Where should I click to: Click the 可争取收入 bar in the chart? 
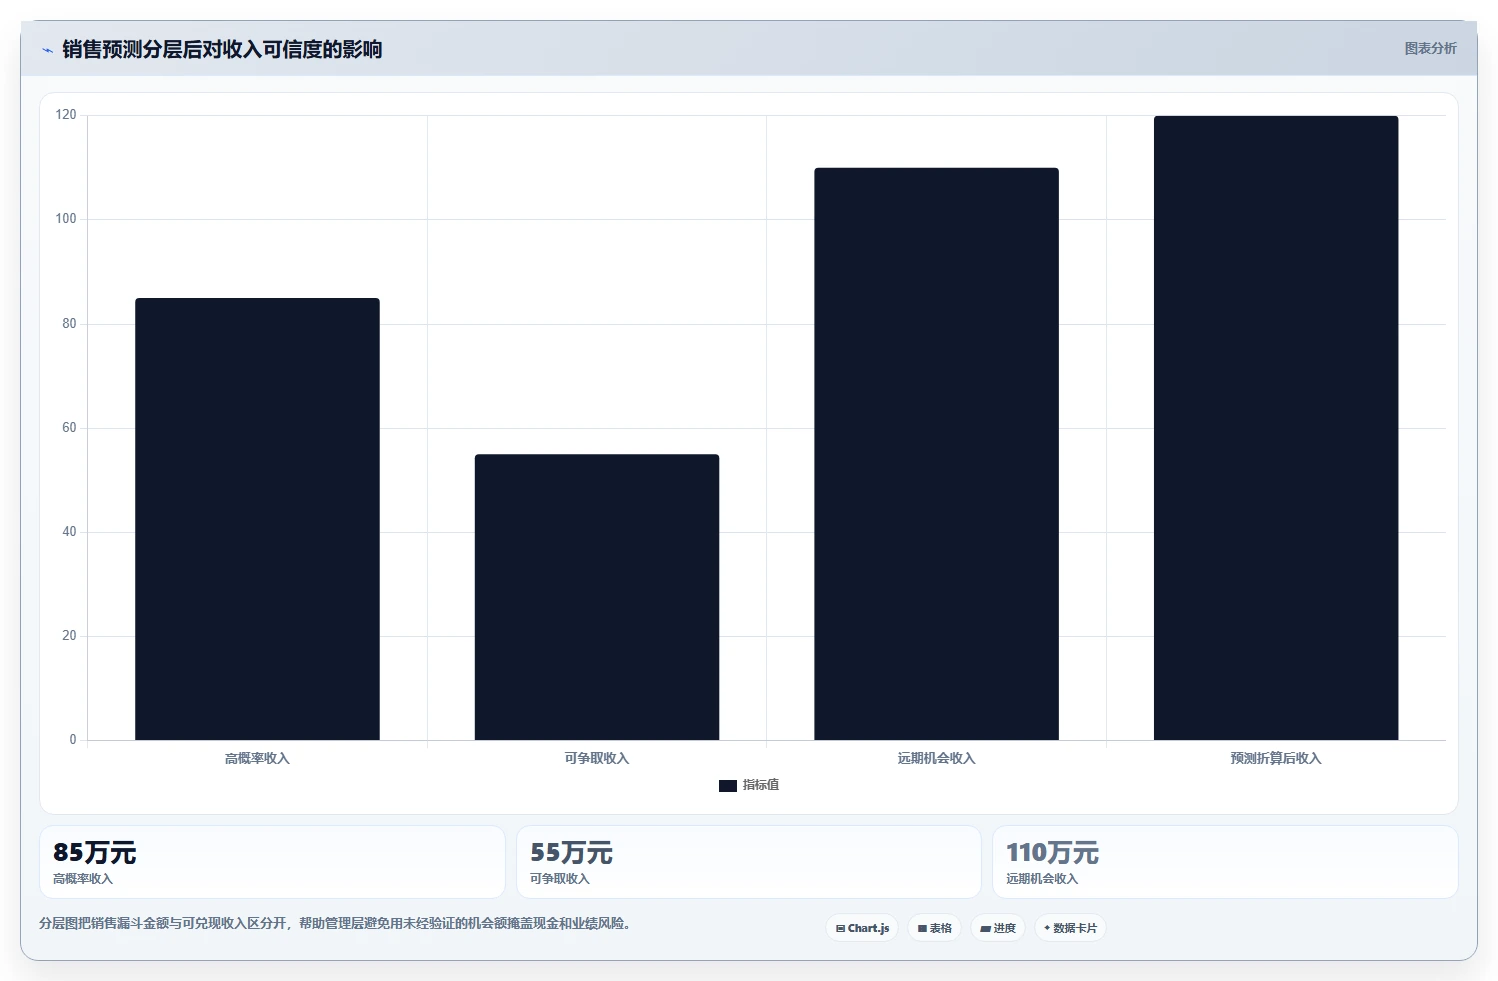(597, 597)
